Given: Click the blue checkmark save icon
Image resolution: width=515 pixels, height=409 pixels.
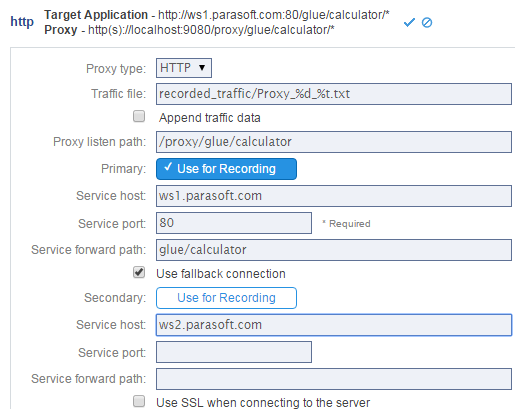Looking at the screenshot, I should click(409, 22).
